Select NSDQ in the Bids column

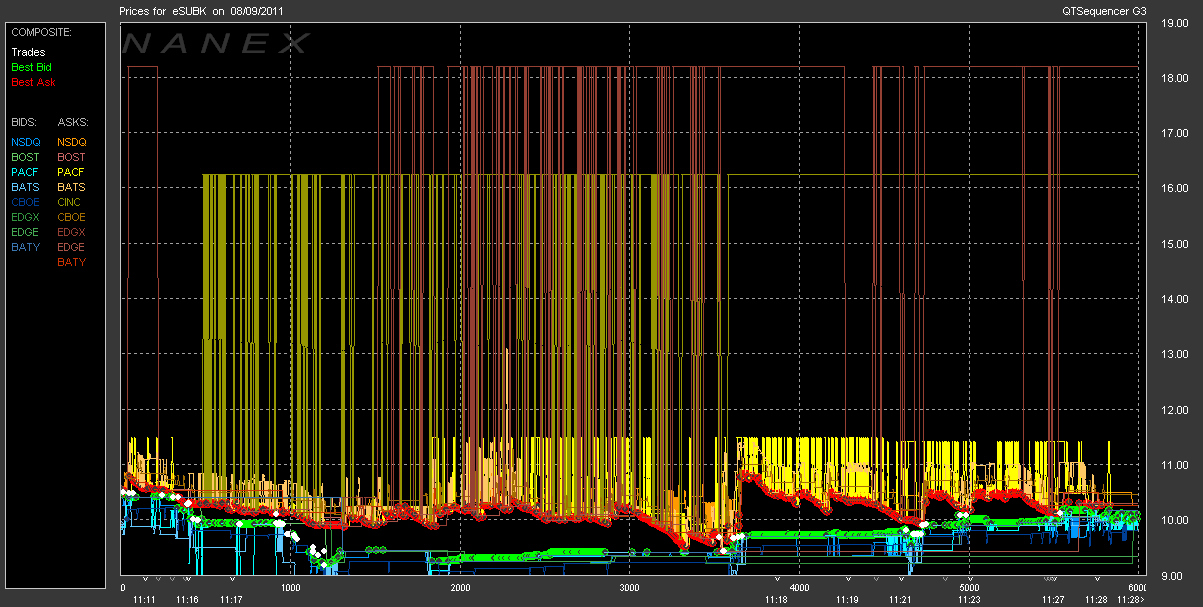(26, 142)
